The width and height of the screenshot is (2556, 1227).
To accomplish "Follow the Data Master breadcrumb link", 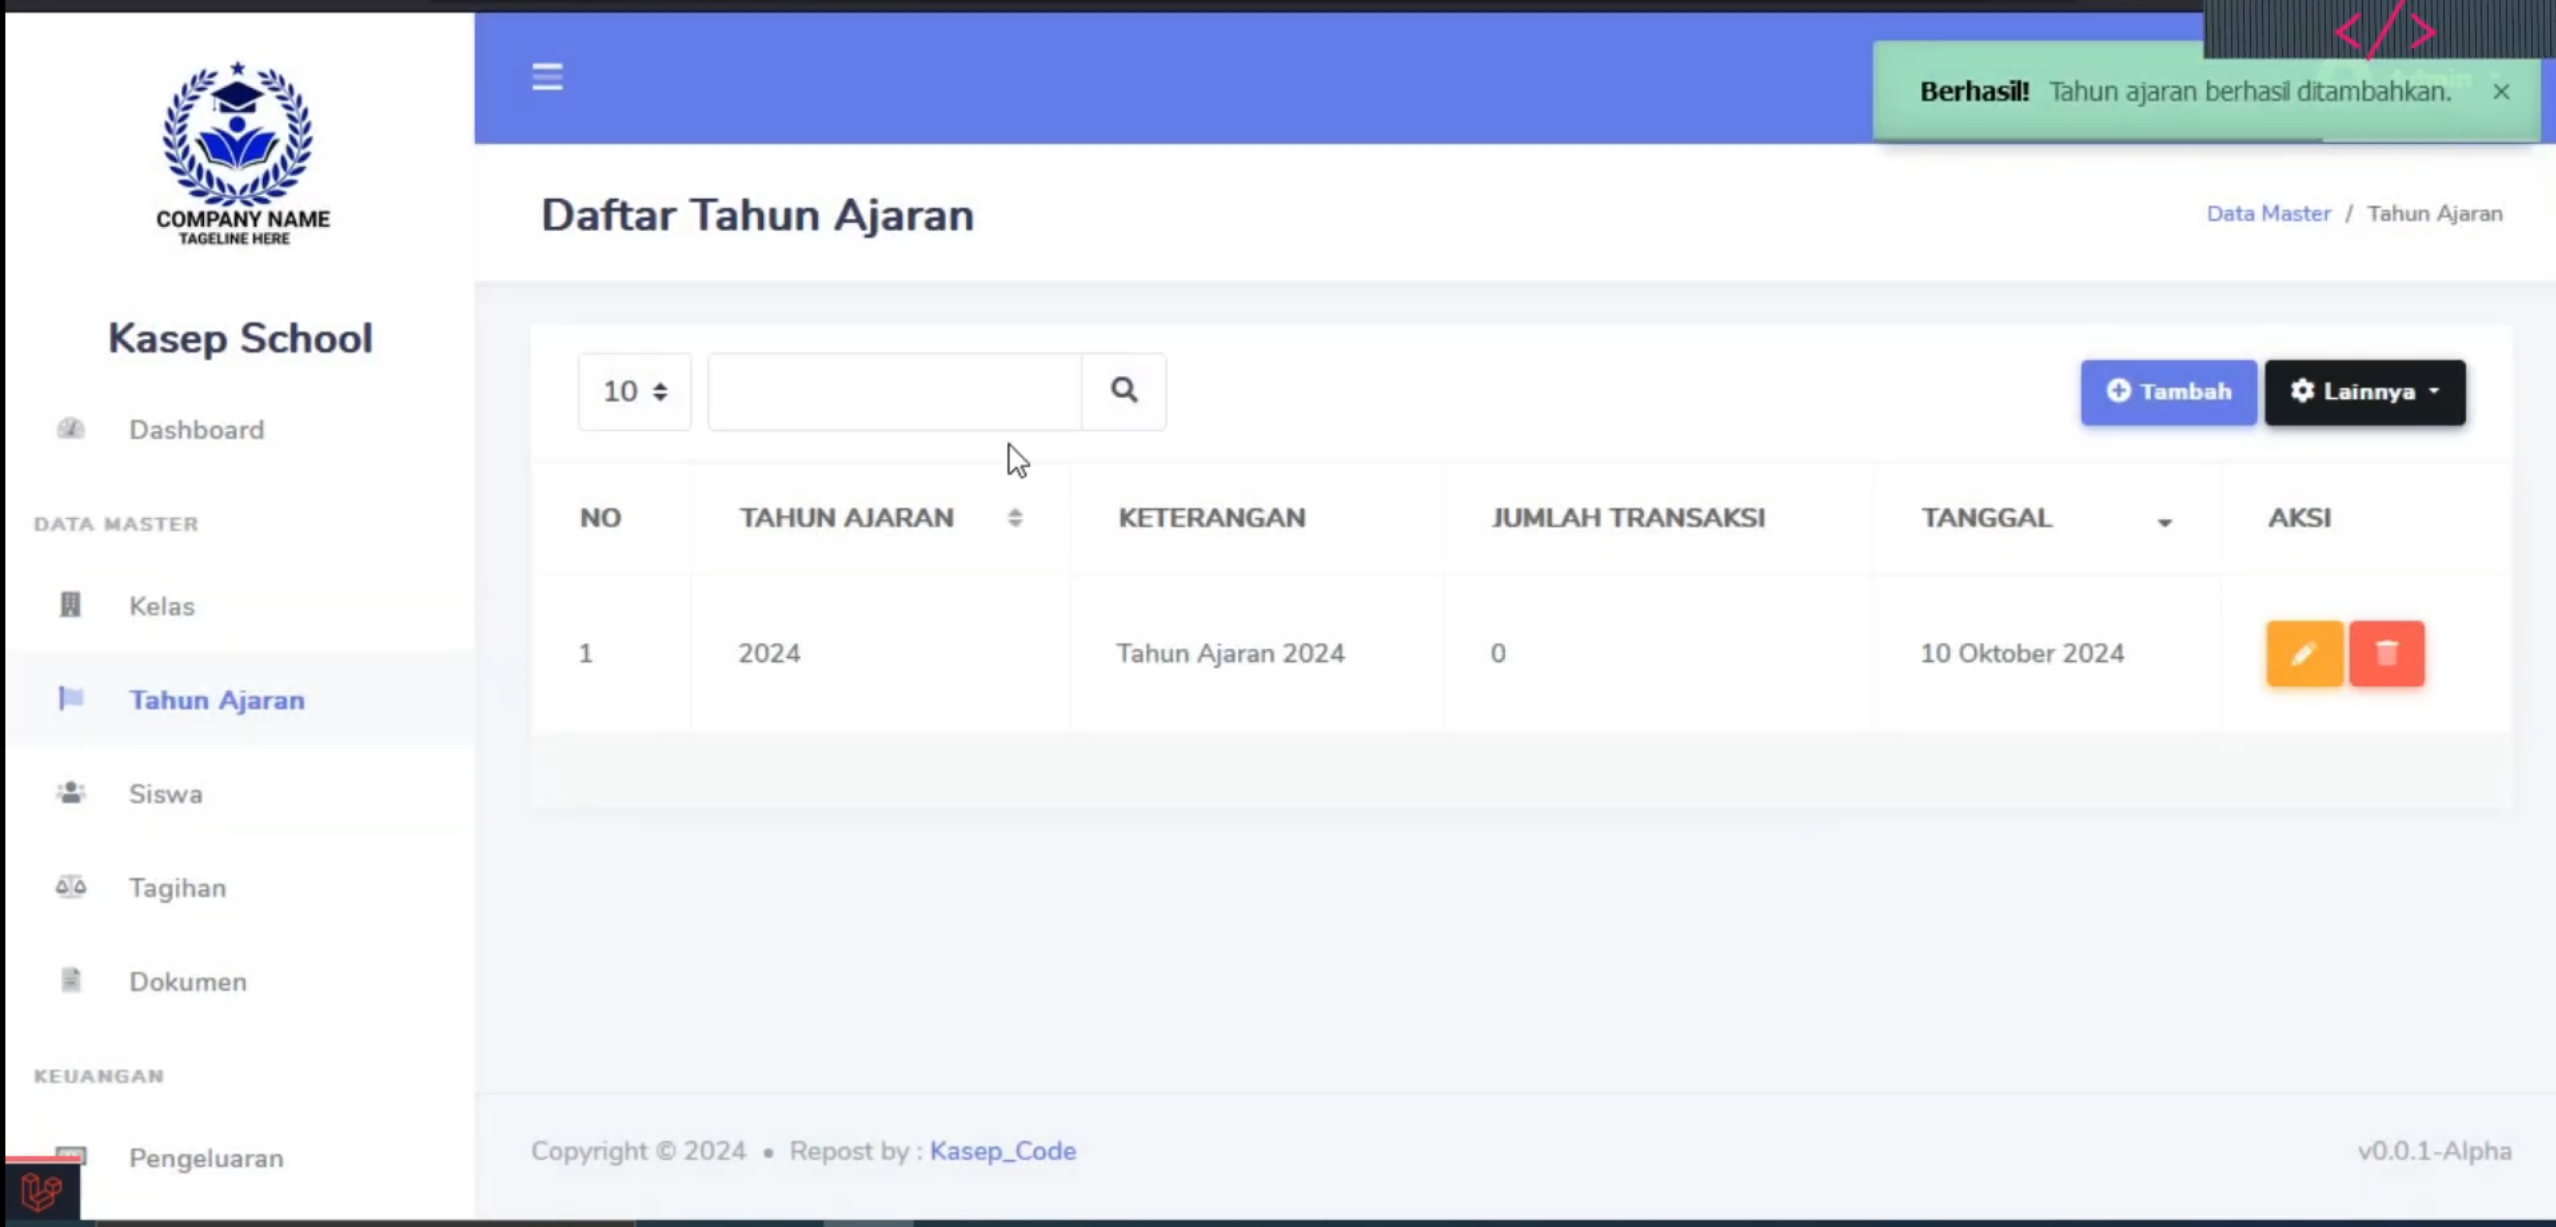I will coord(2268,214).
